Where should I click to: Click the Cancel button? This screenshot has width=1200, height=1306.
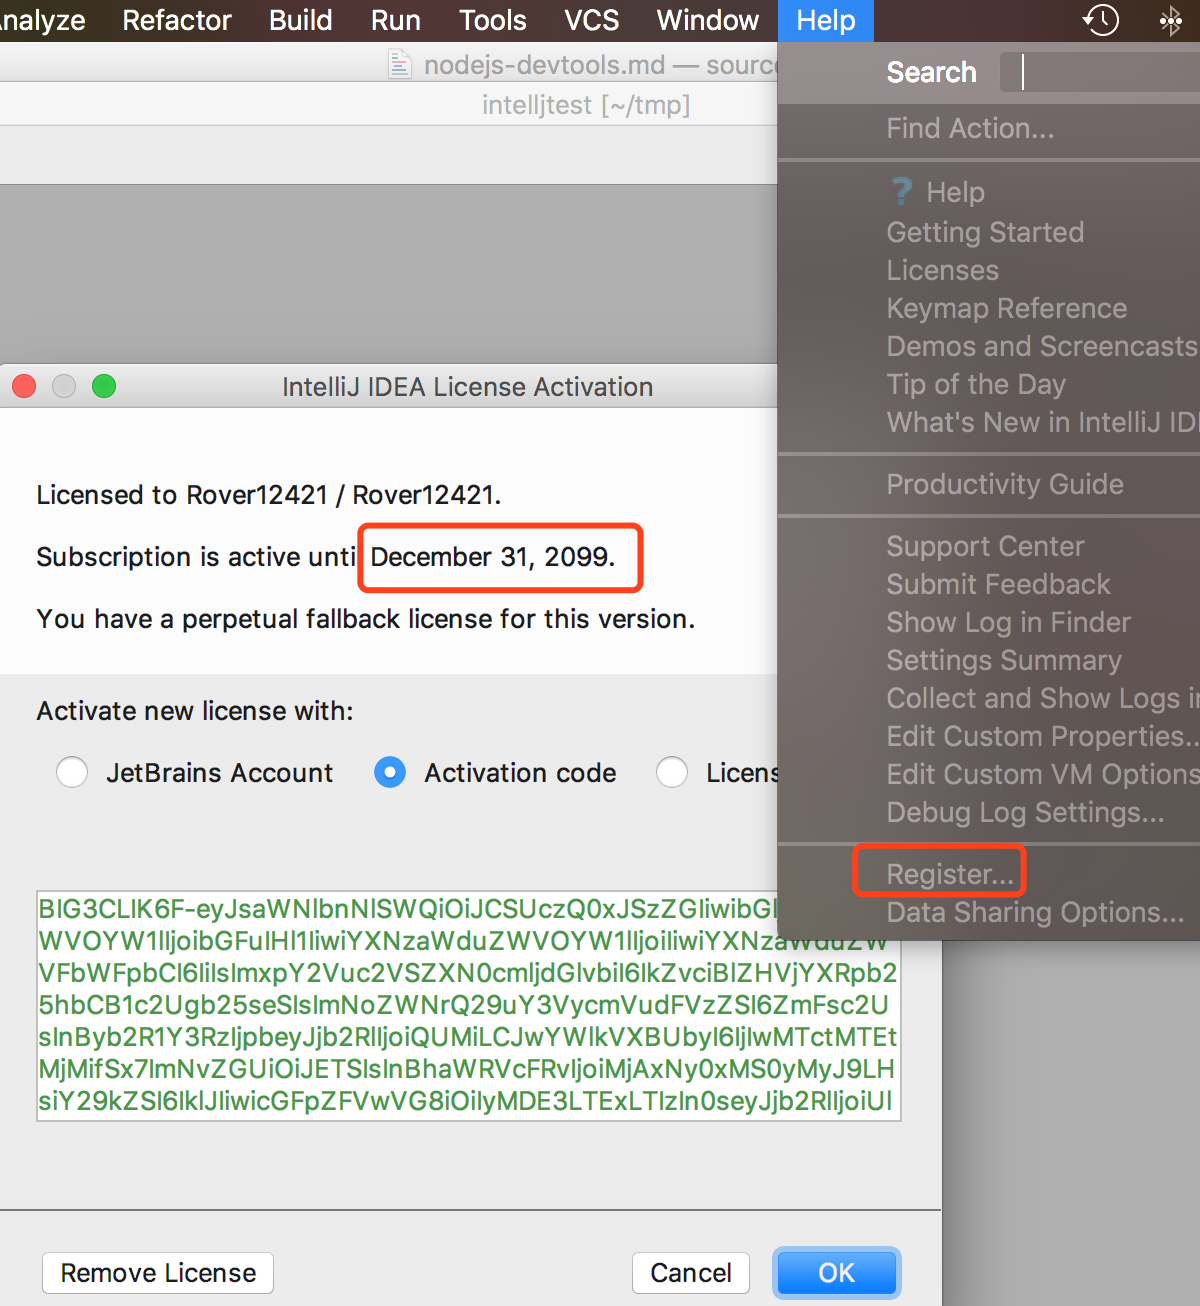[690, 1273]
